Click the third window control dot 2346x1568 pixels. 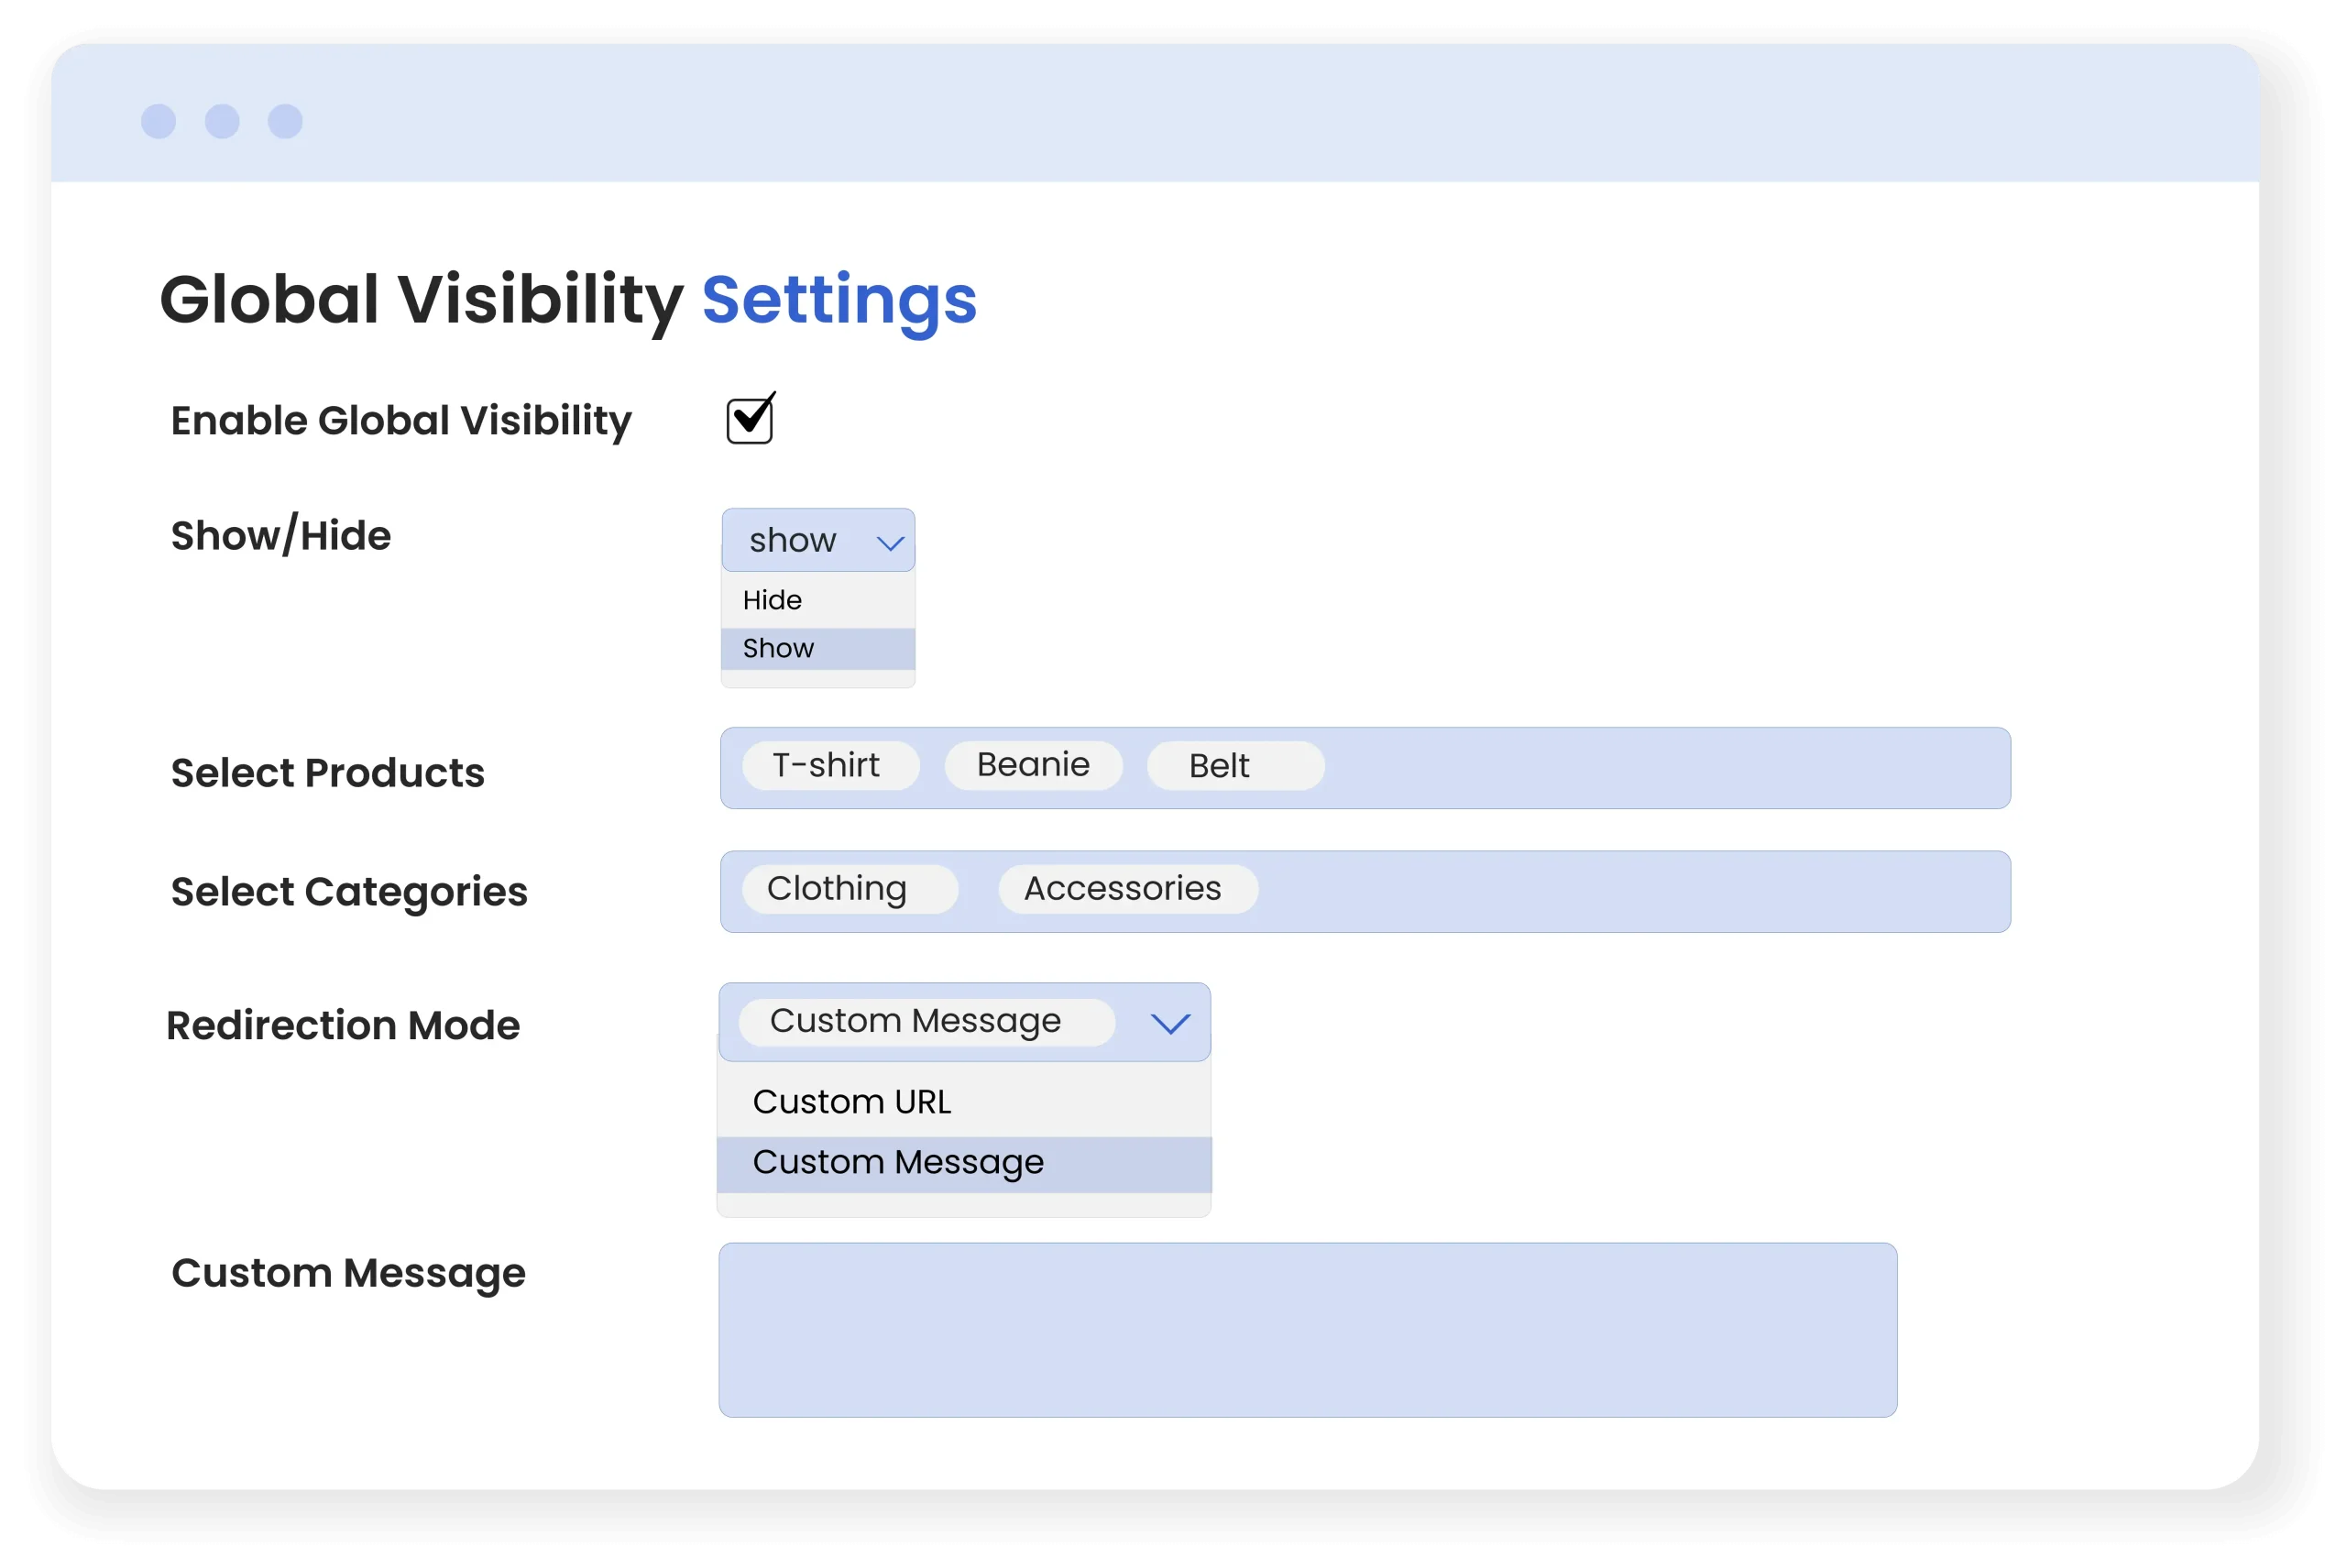click(285, 121)
